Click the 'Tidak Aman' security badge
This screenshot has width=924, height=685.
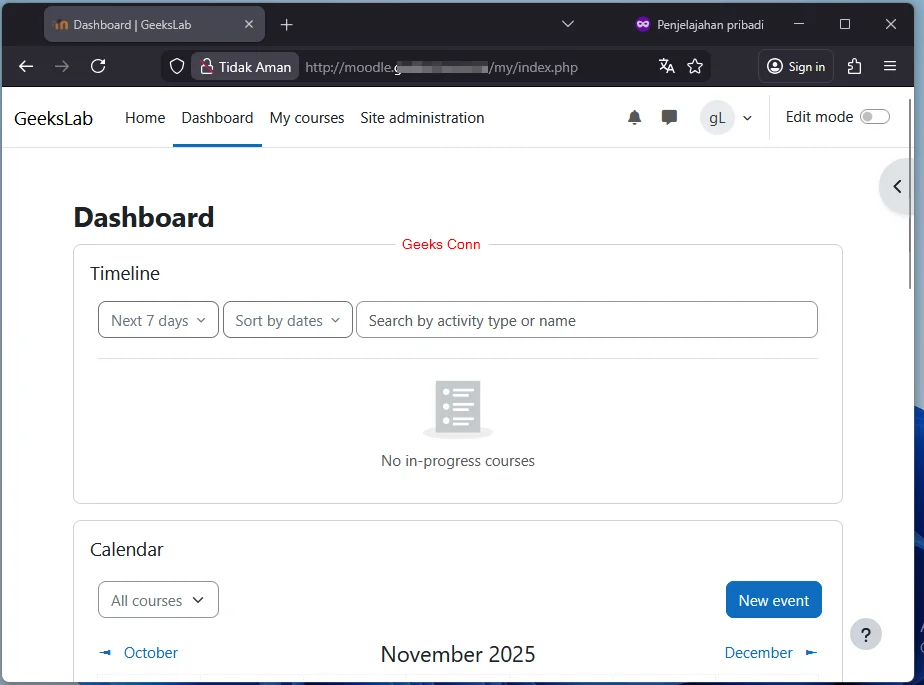coord(244,67)
